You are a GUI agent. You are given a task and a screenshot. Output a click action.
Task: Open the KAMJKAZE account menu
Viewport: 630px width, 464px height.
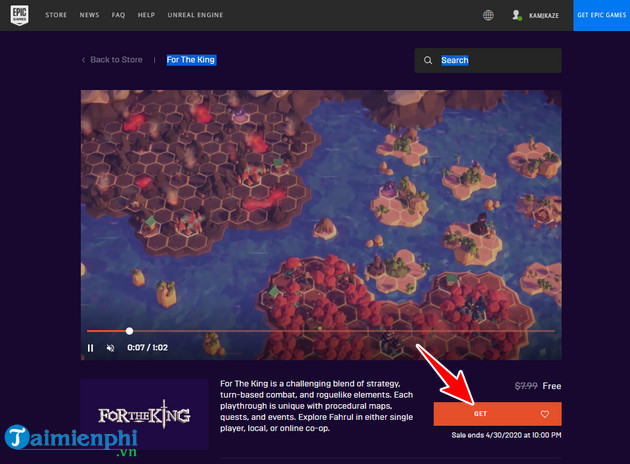tap(544, 15)
